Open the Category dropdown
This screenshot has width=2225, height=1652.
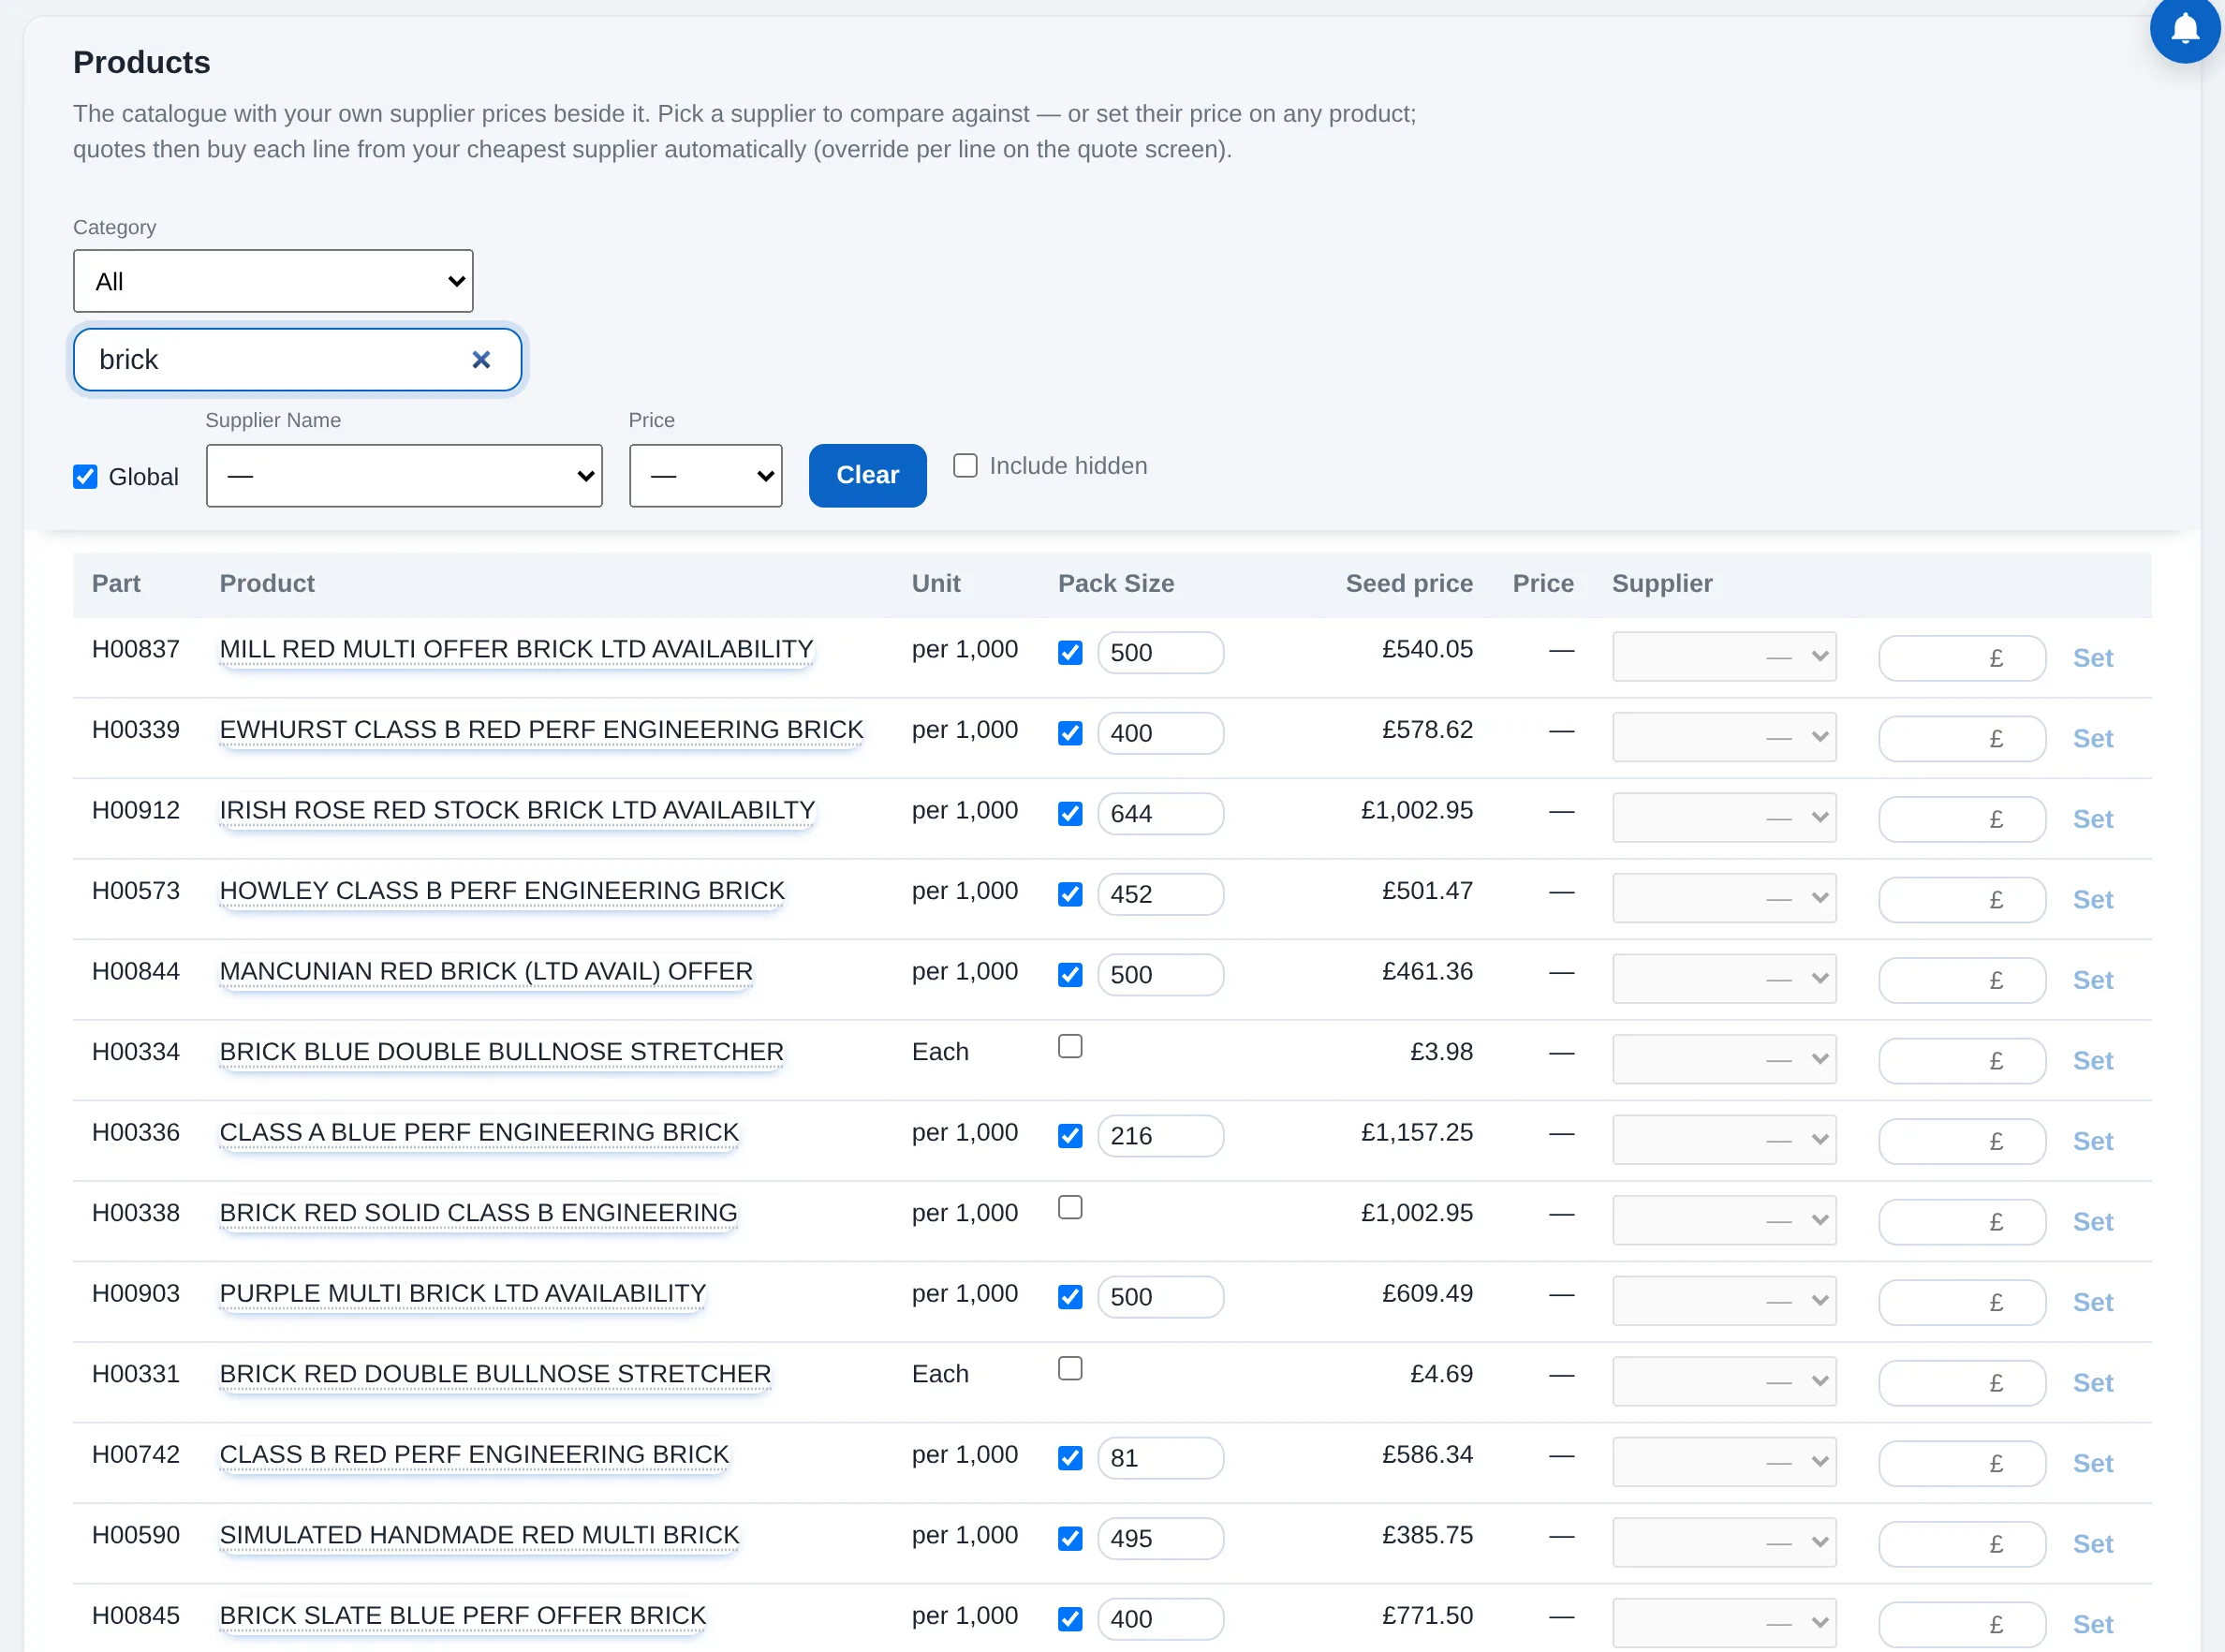[x=273, y=281]
